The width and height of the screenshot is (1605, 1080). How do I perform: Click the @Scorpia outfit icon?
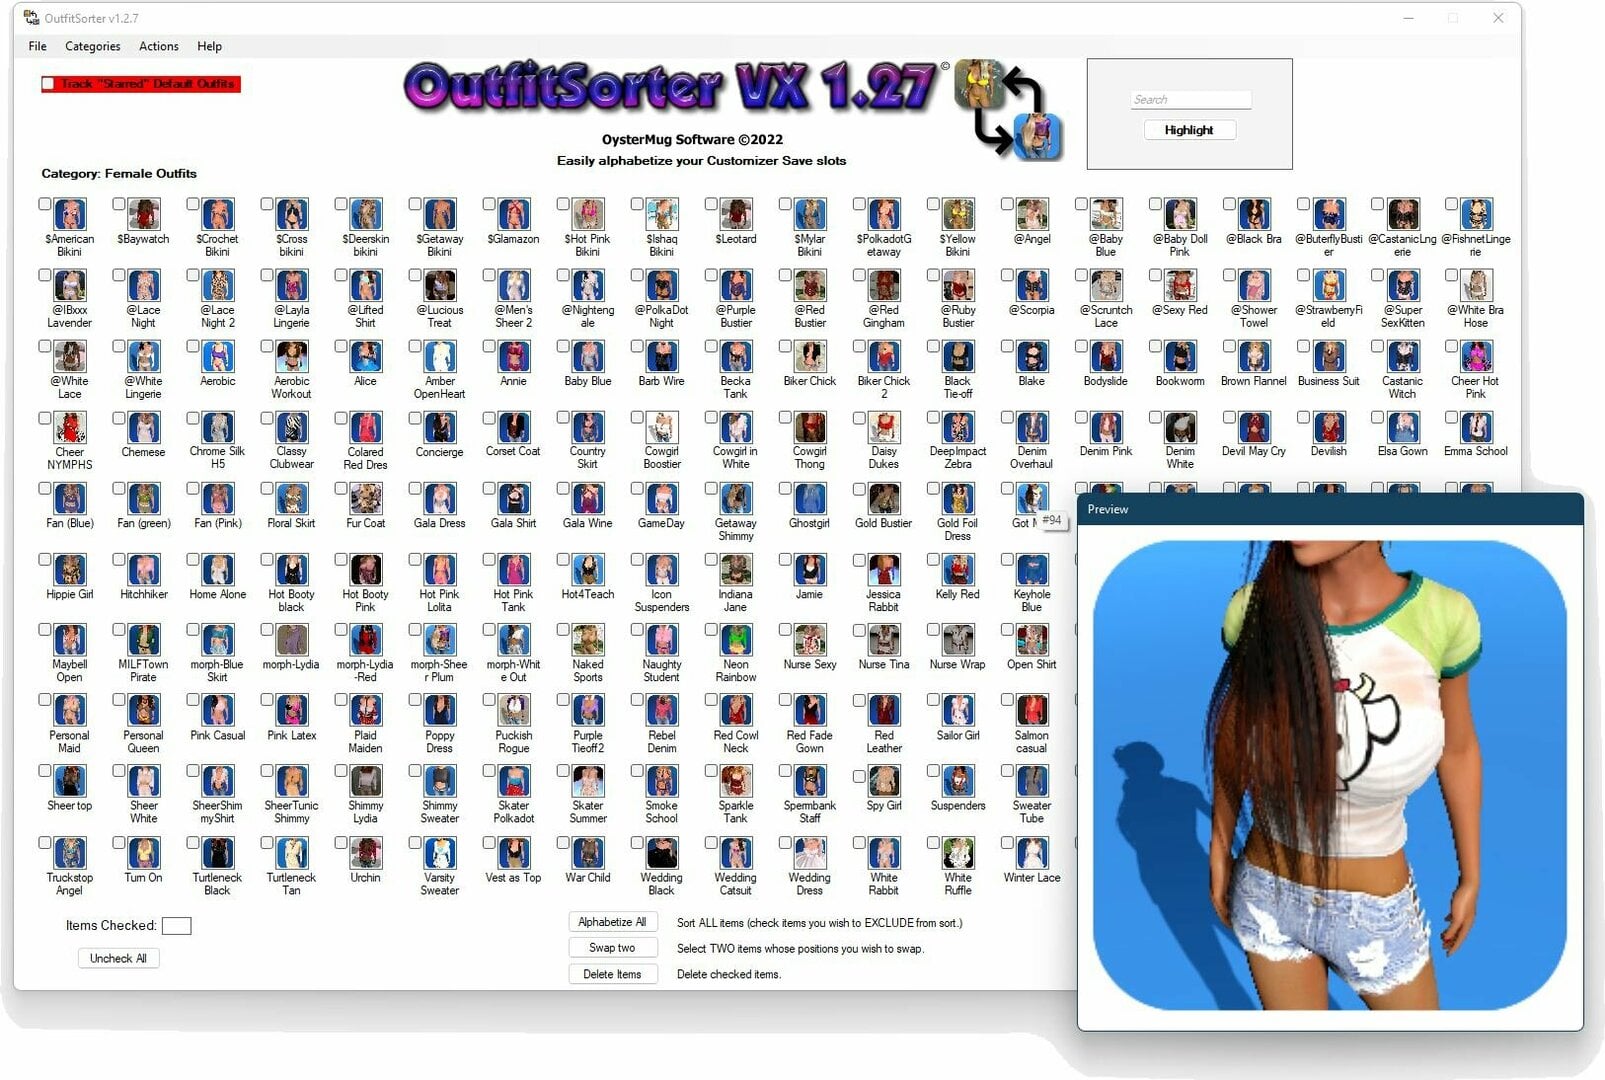1032,286
